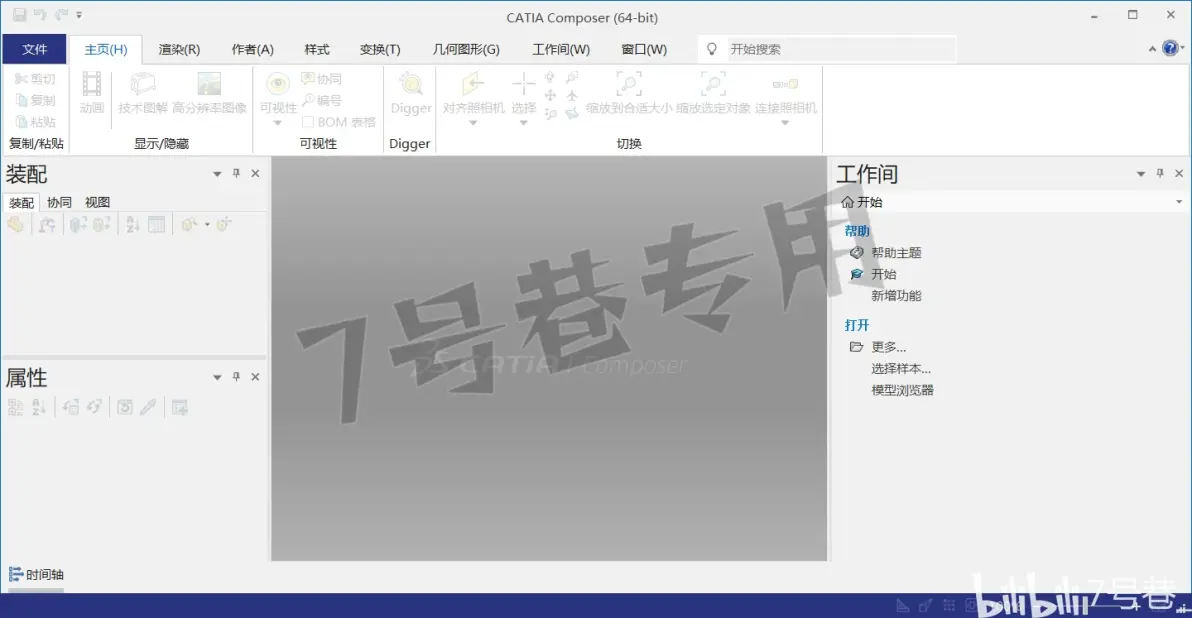Open the 文件 menu
Screen dimensions: 1192x618
coord(34,49)
